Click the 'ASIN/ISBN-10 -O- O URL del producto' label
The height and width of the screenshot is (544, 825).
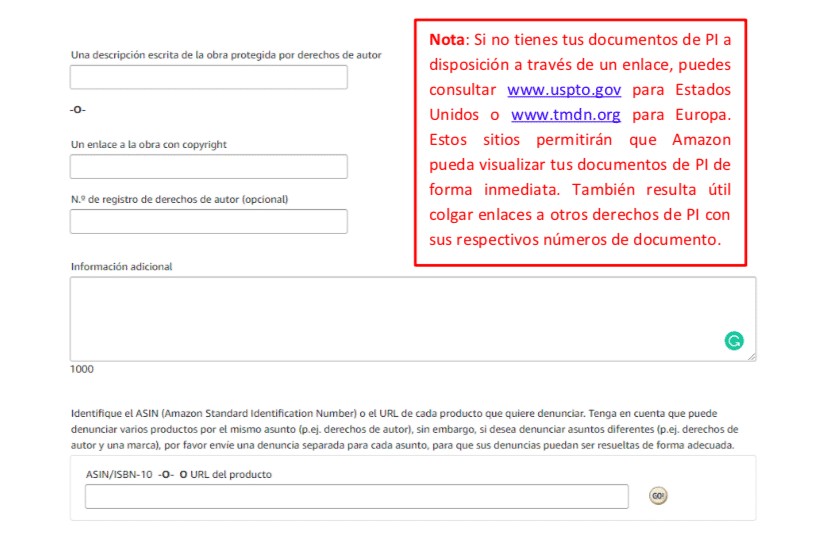point(179,475)
